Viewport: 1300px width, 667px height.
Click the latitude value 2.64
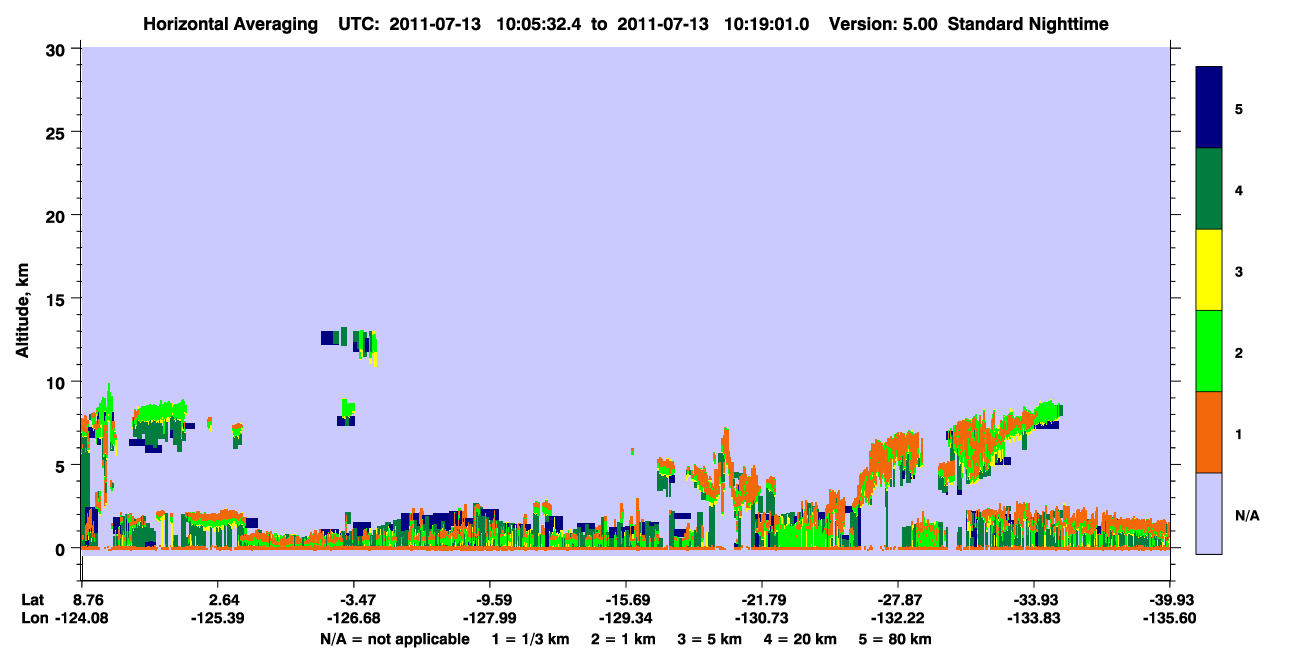pos(224,600)
